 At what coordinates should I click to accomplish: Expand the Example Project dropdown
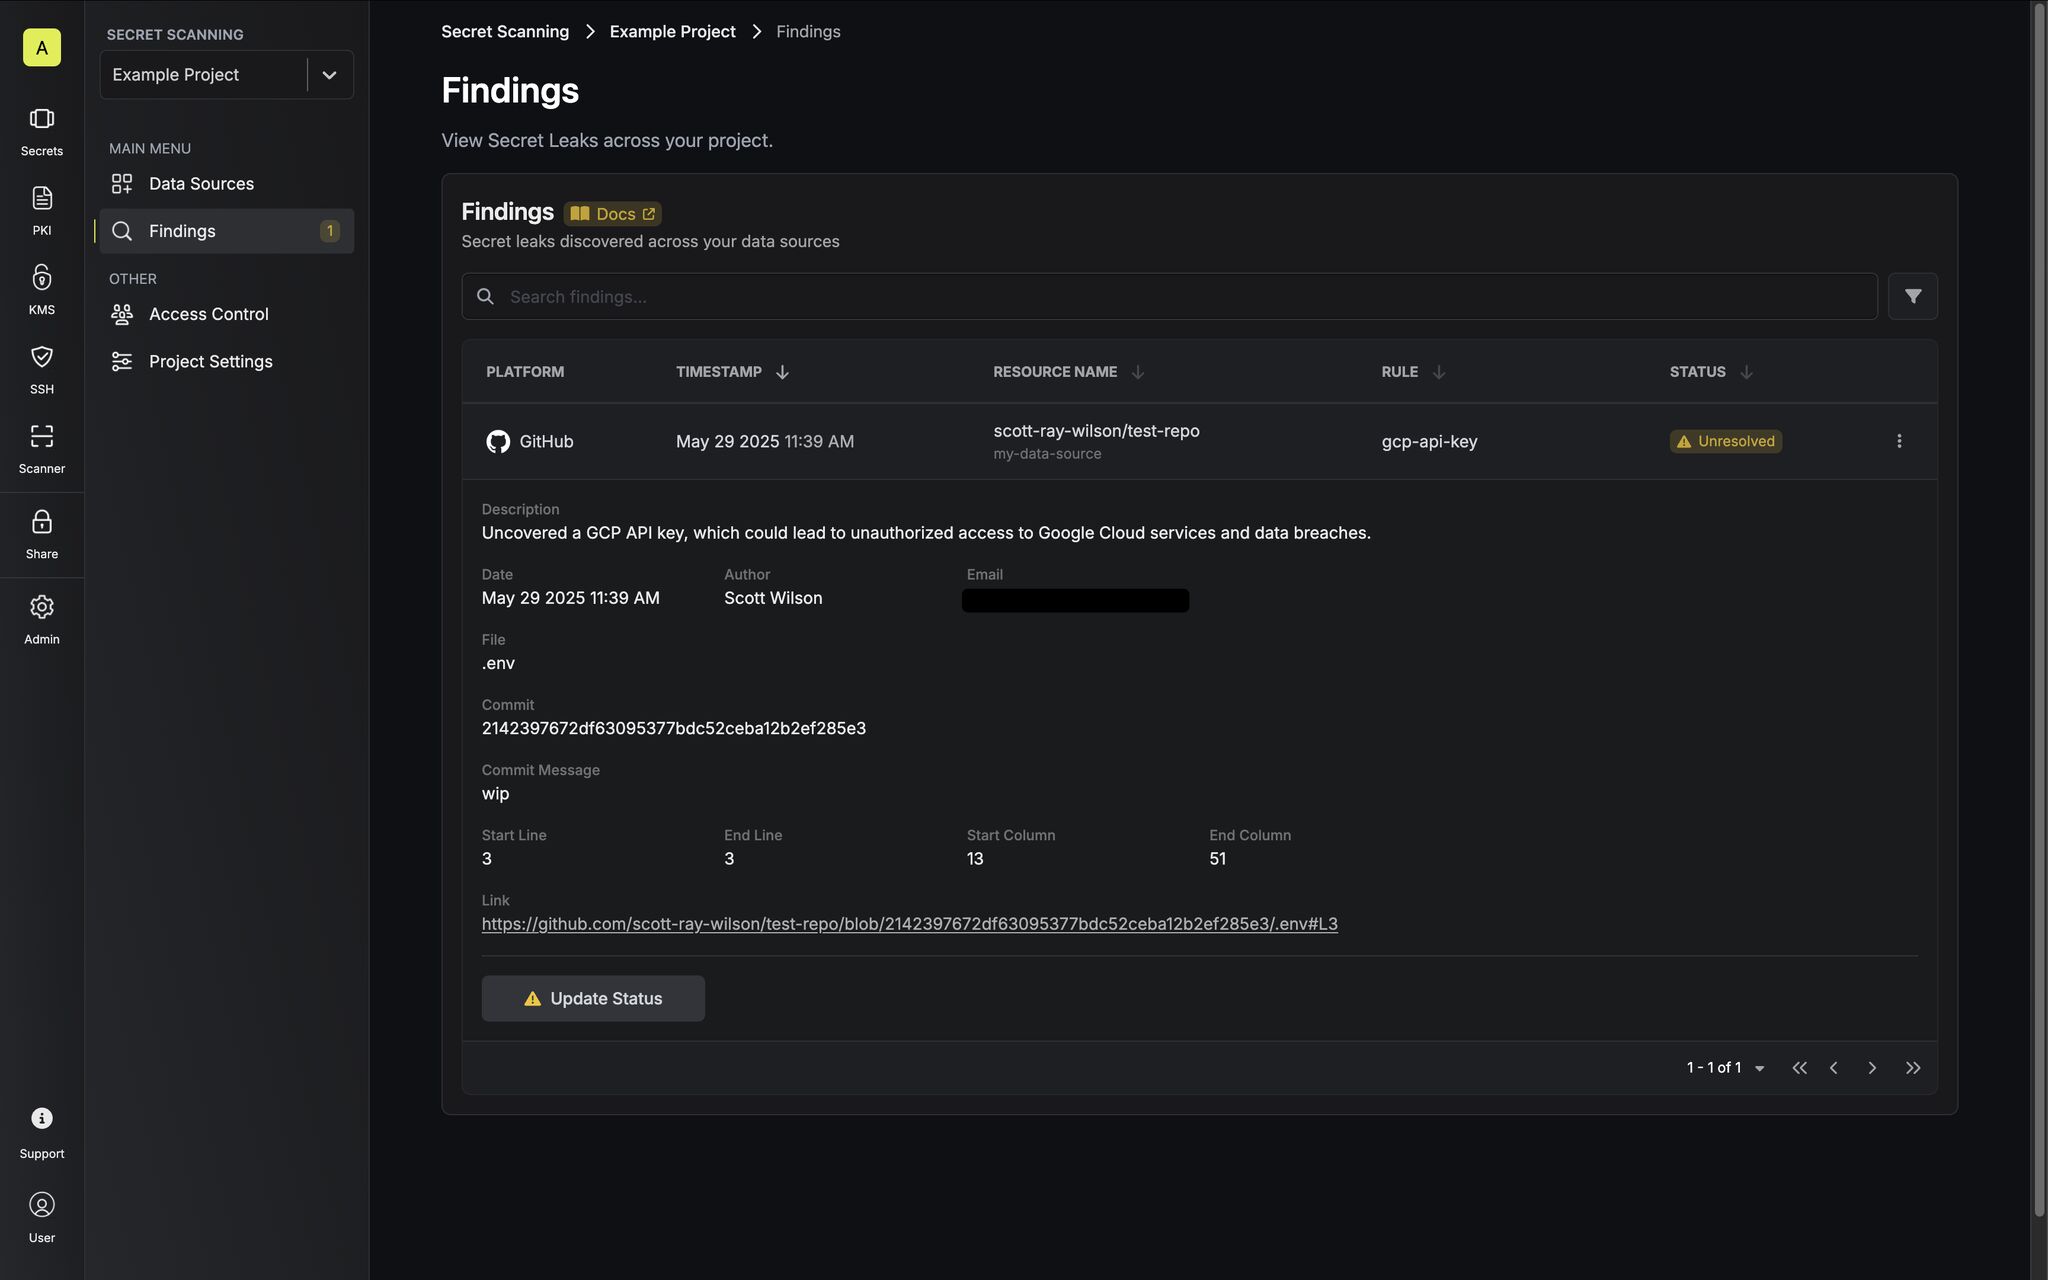pyautogui.click(x=329, y=75)
